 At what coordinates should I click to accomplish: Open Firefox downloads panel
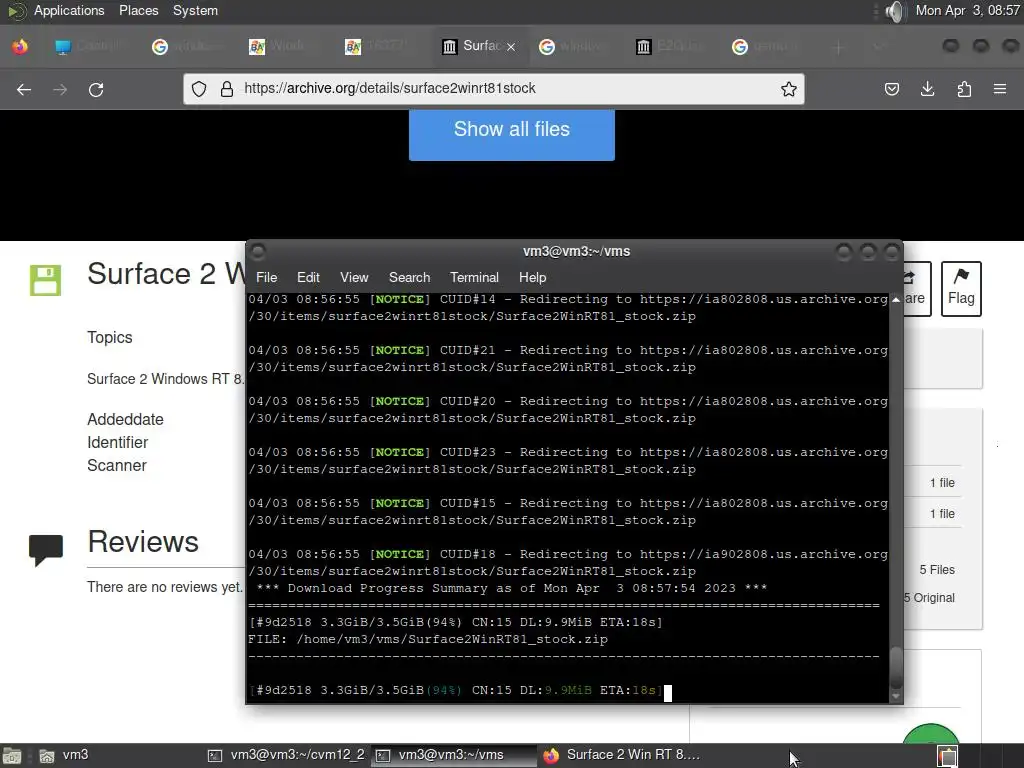[x=927, y=89]
